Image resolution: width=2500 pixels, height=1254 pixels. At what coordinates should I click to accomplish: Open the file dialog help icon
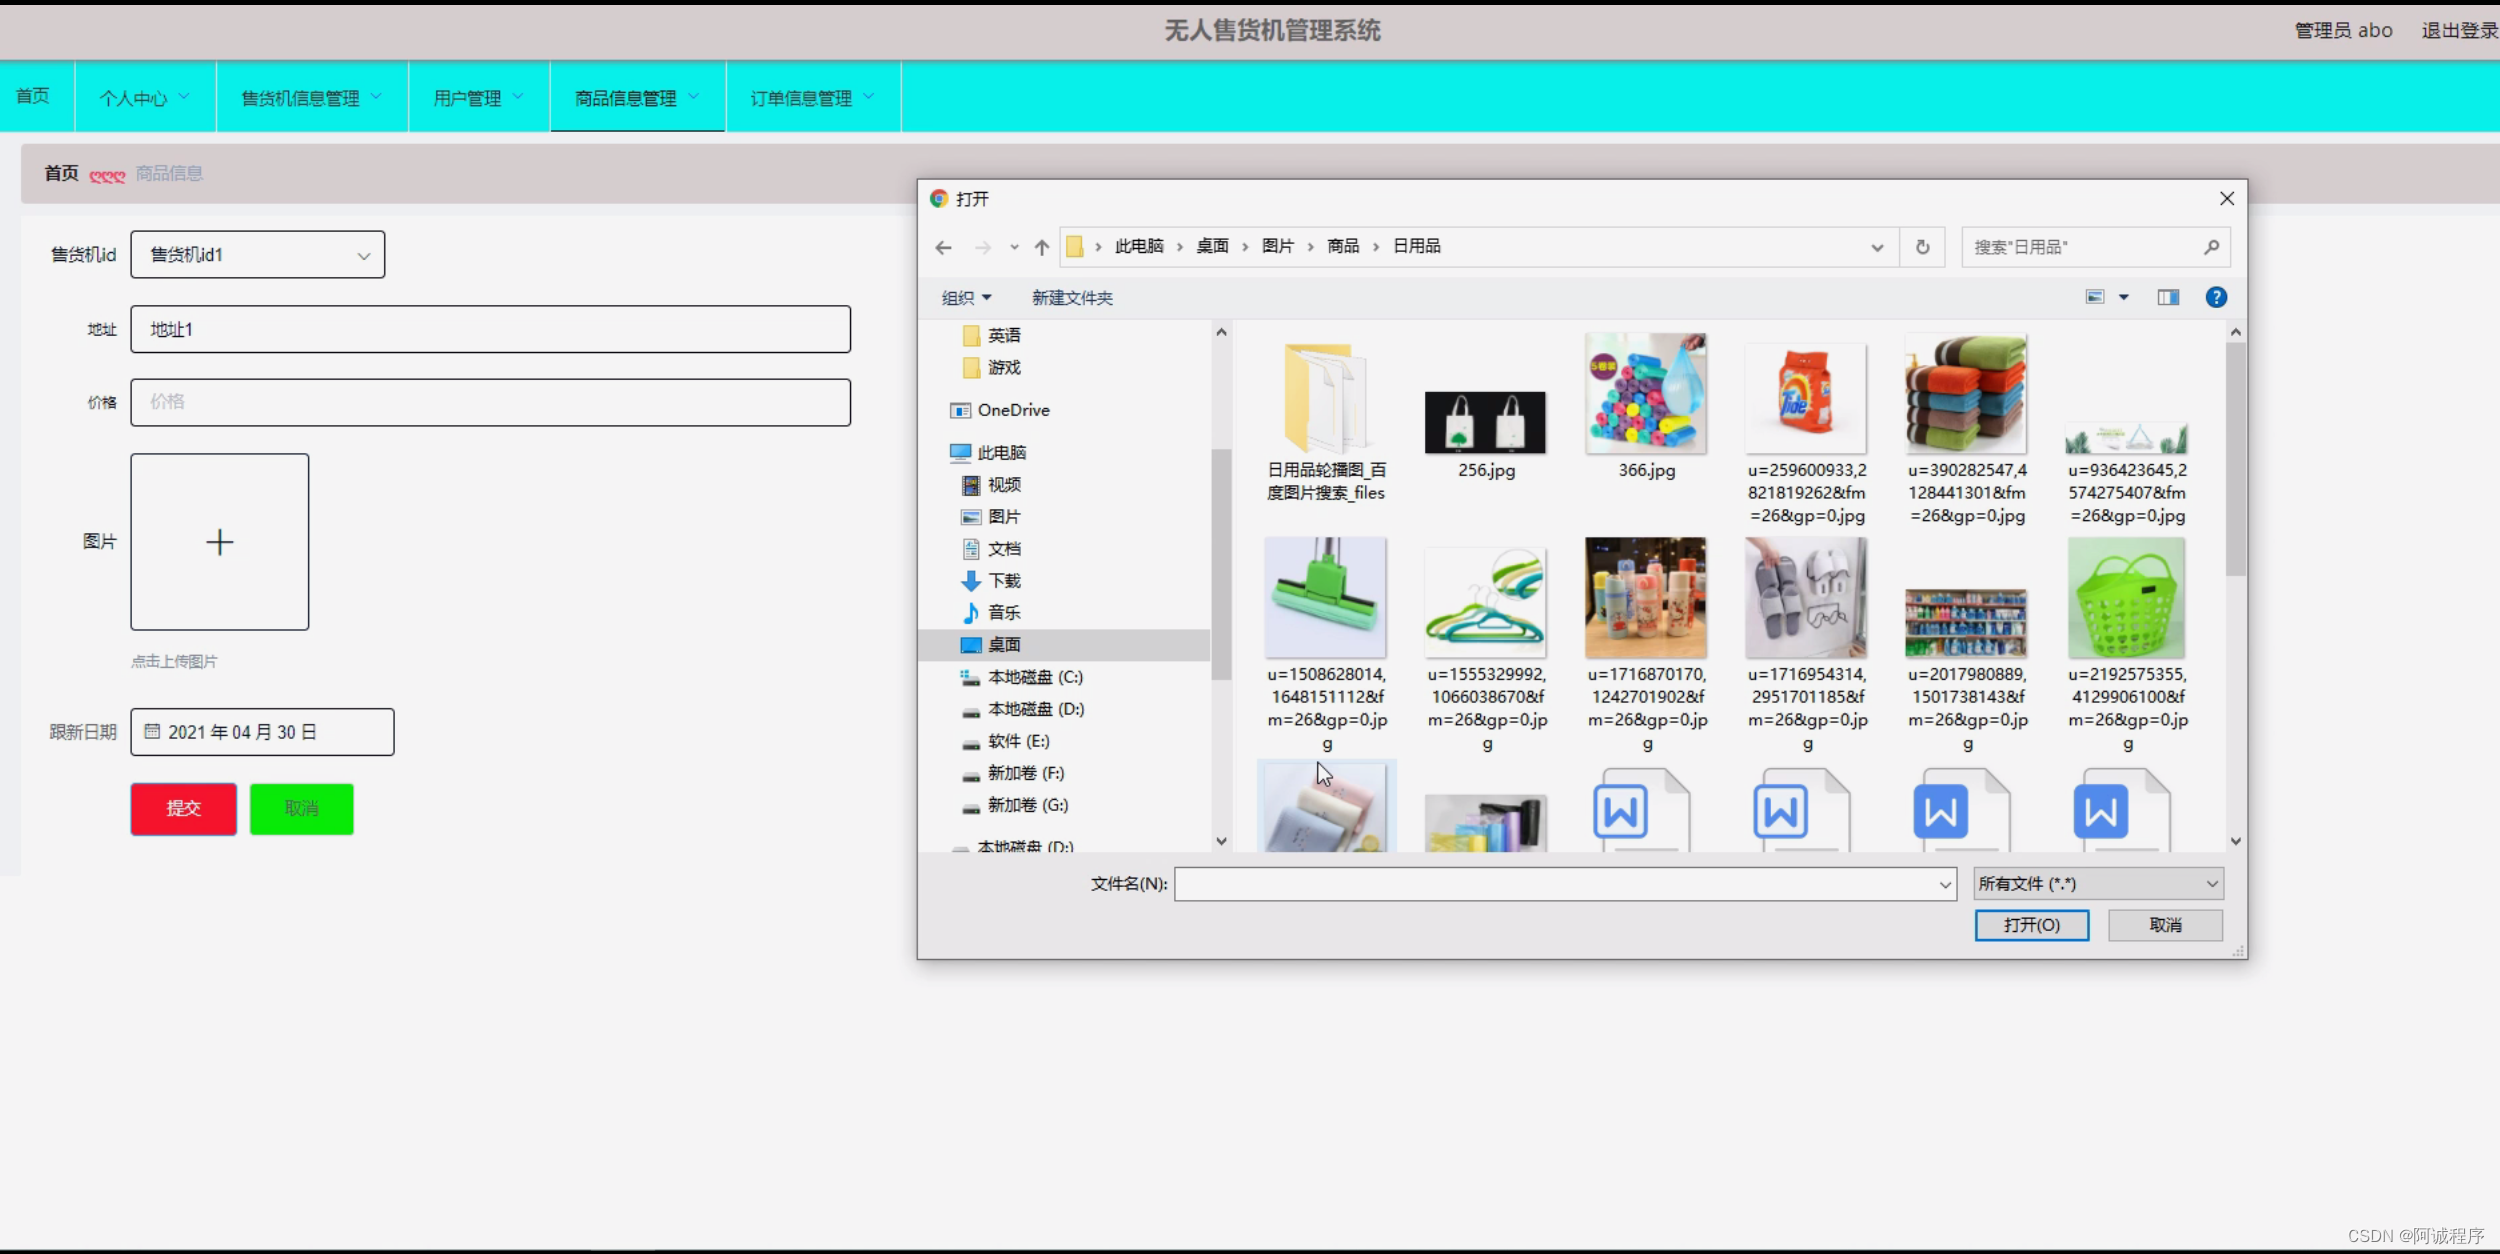click(2216, 297)
